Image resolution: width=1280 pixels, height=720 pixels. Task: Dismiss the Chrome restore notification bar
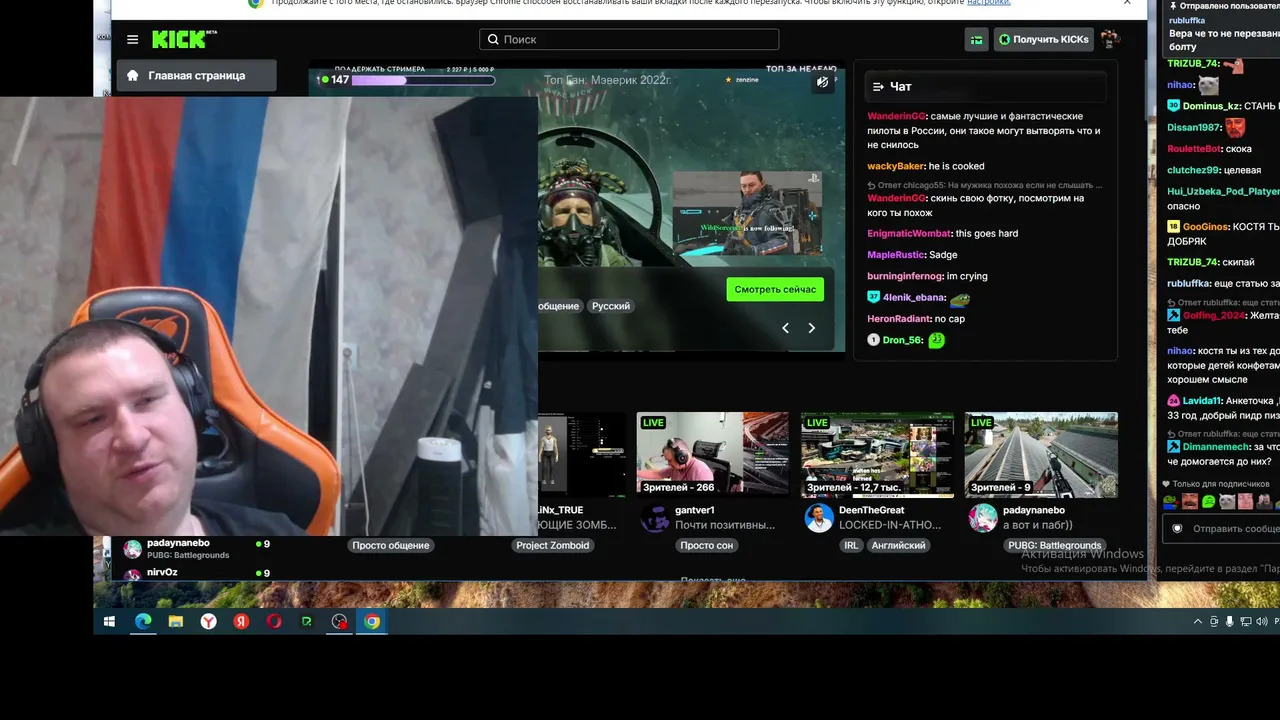[1127, 3]
